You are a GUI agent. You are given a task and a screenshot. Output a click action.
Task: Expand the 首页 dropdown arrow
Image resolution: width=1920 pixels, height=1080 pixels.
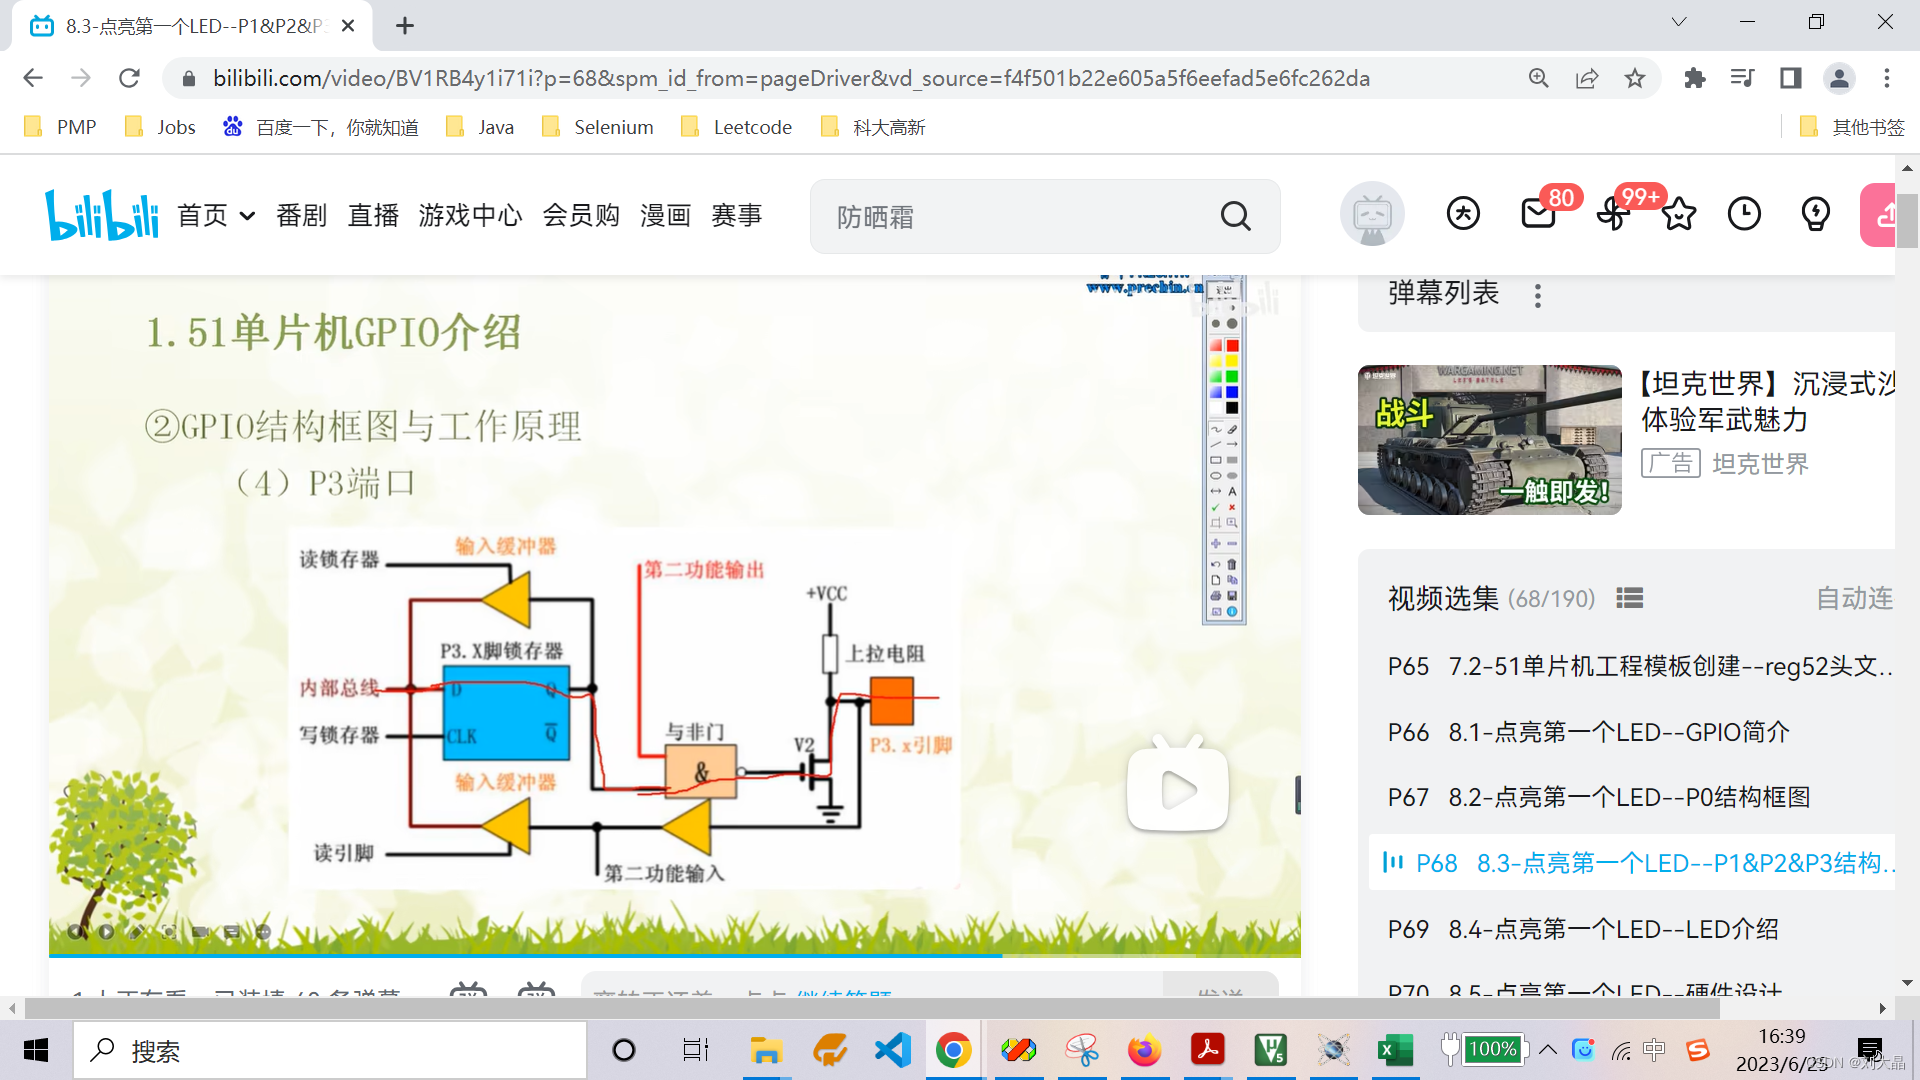pyautogui.click(x=247, y=216)
